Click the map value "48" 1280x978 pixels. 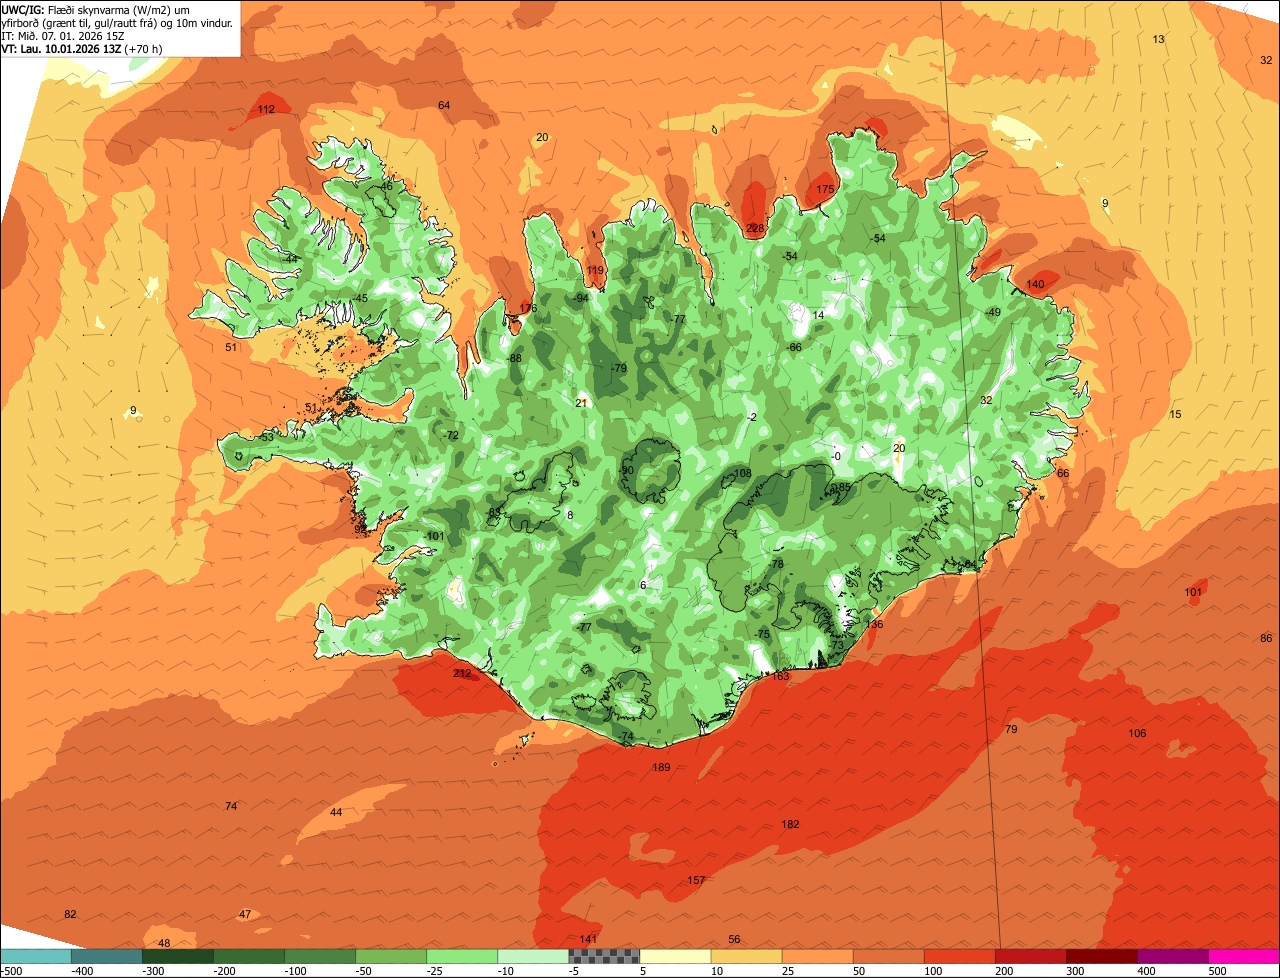point(164,943)
